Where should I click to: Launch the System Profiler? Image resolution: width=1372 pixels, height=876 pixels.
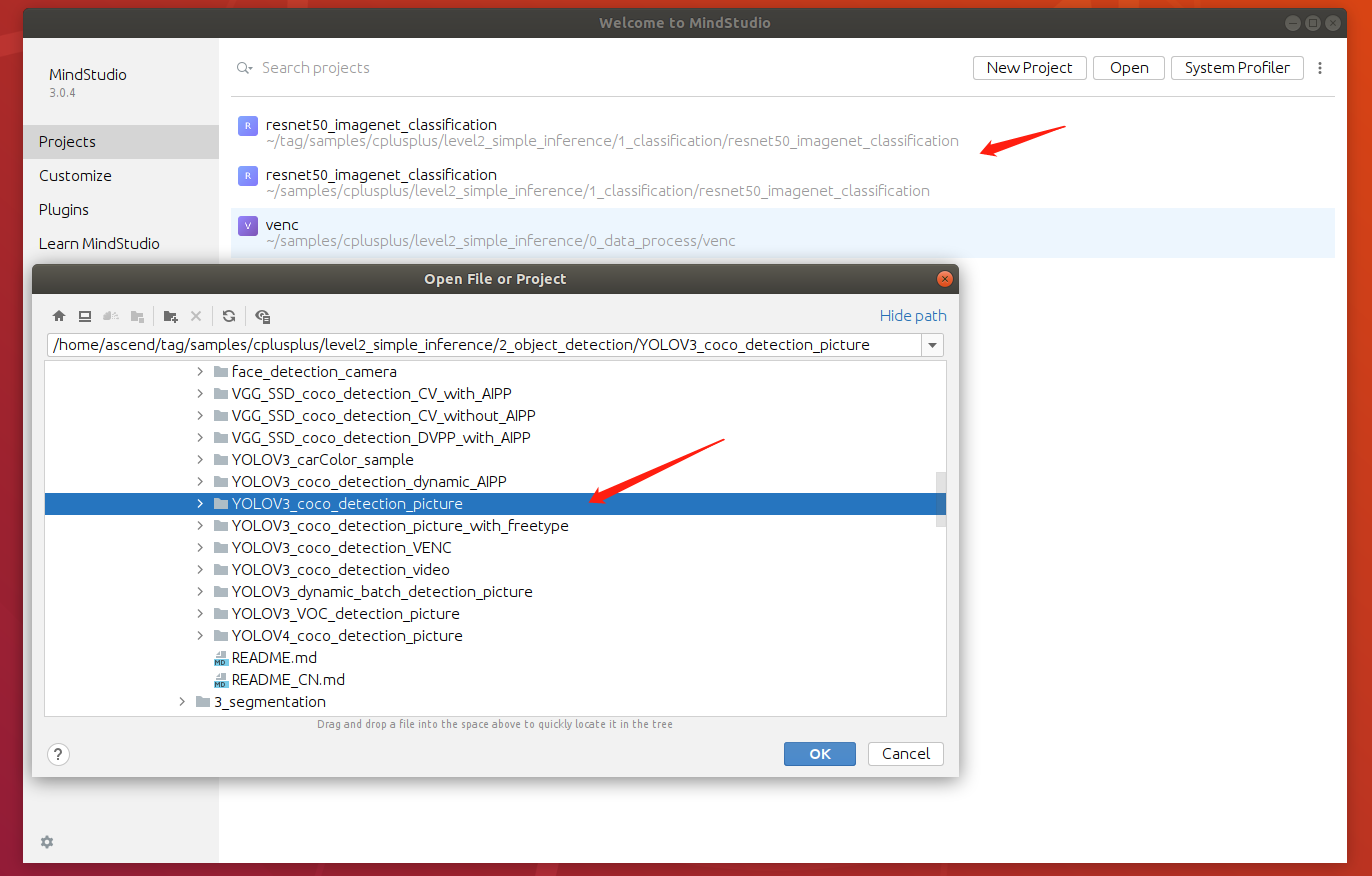(1237, 68)
